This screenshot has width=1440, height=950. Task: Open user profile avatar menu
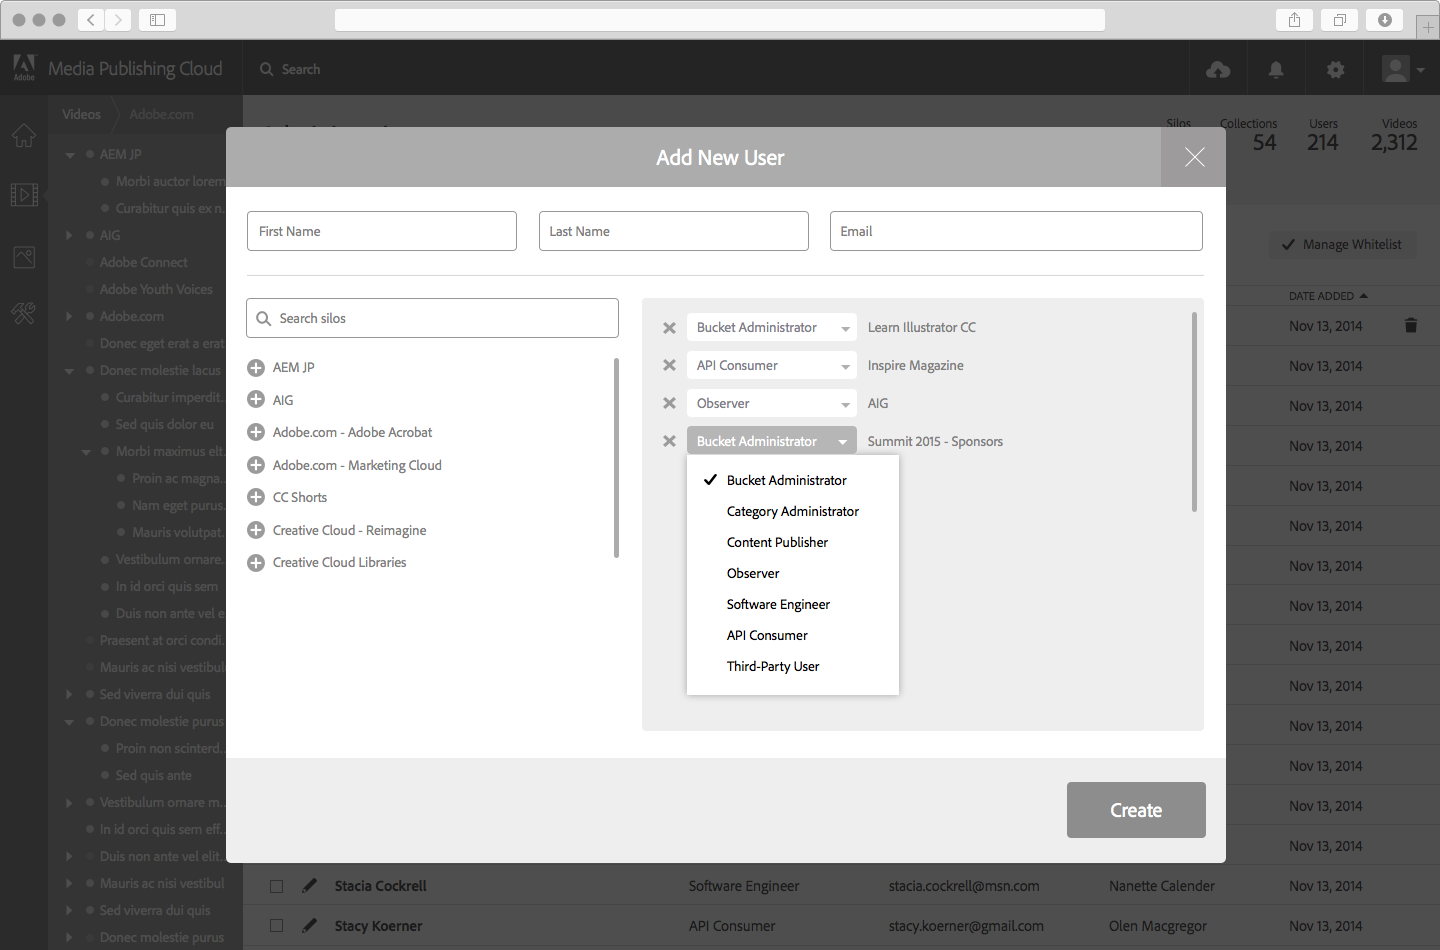[x=1402, y=69]
